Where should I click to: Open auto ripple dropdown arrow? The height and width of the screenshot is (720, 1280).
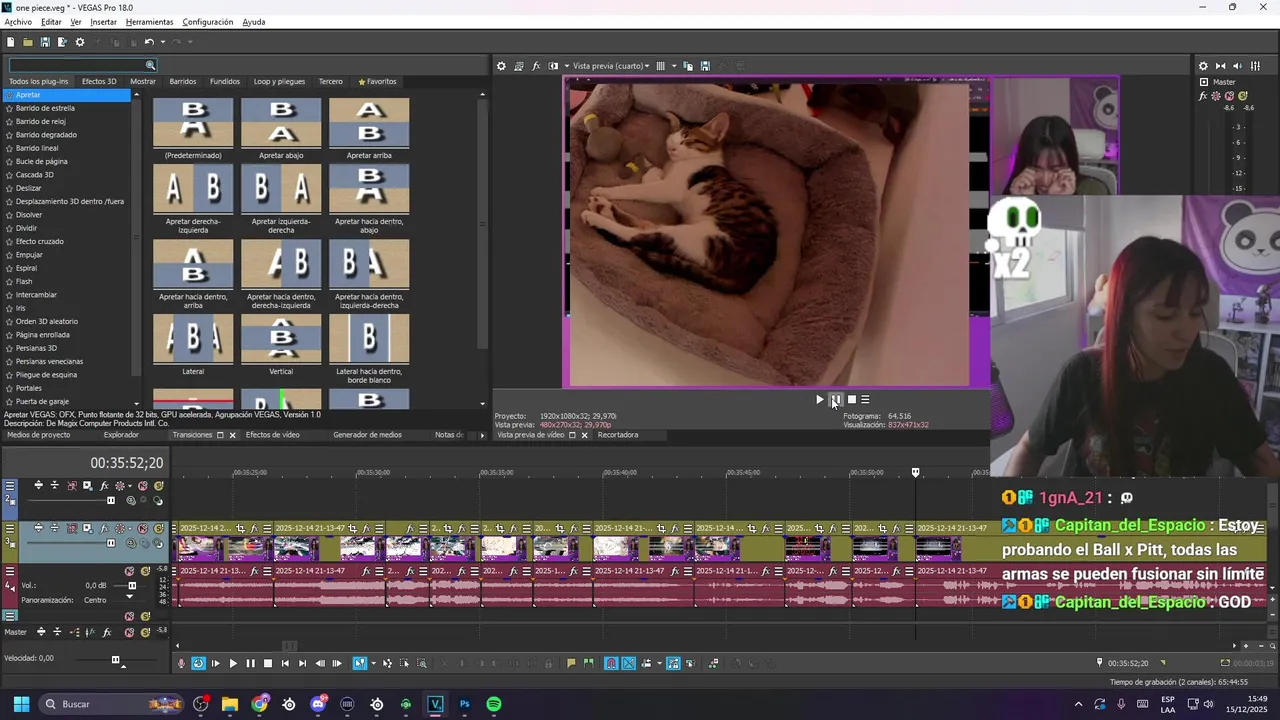tap(659, 663)
